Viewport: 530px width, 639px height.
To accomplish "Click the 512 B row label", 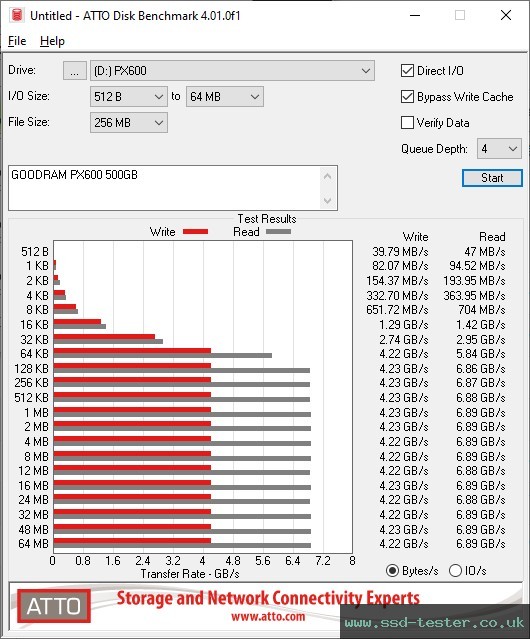I will (x=35, y=252).
